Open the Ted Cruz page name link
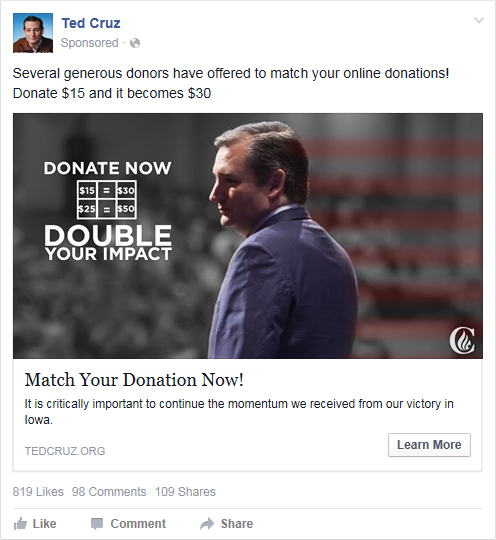This screenshot has height=540, width=496. pos(91,23)
